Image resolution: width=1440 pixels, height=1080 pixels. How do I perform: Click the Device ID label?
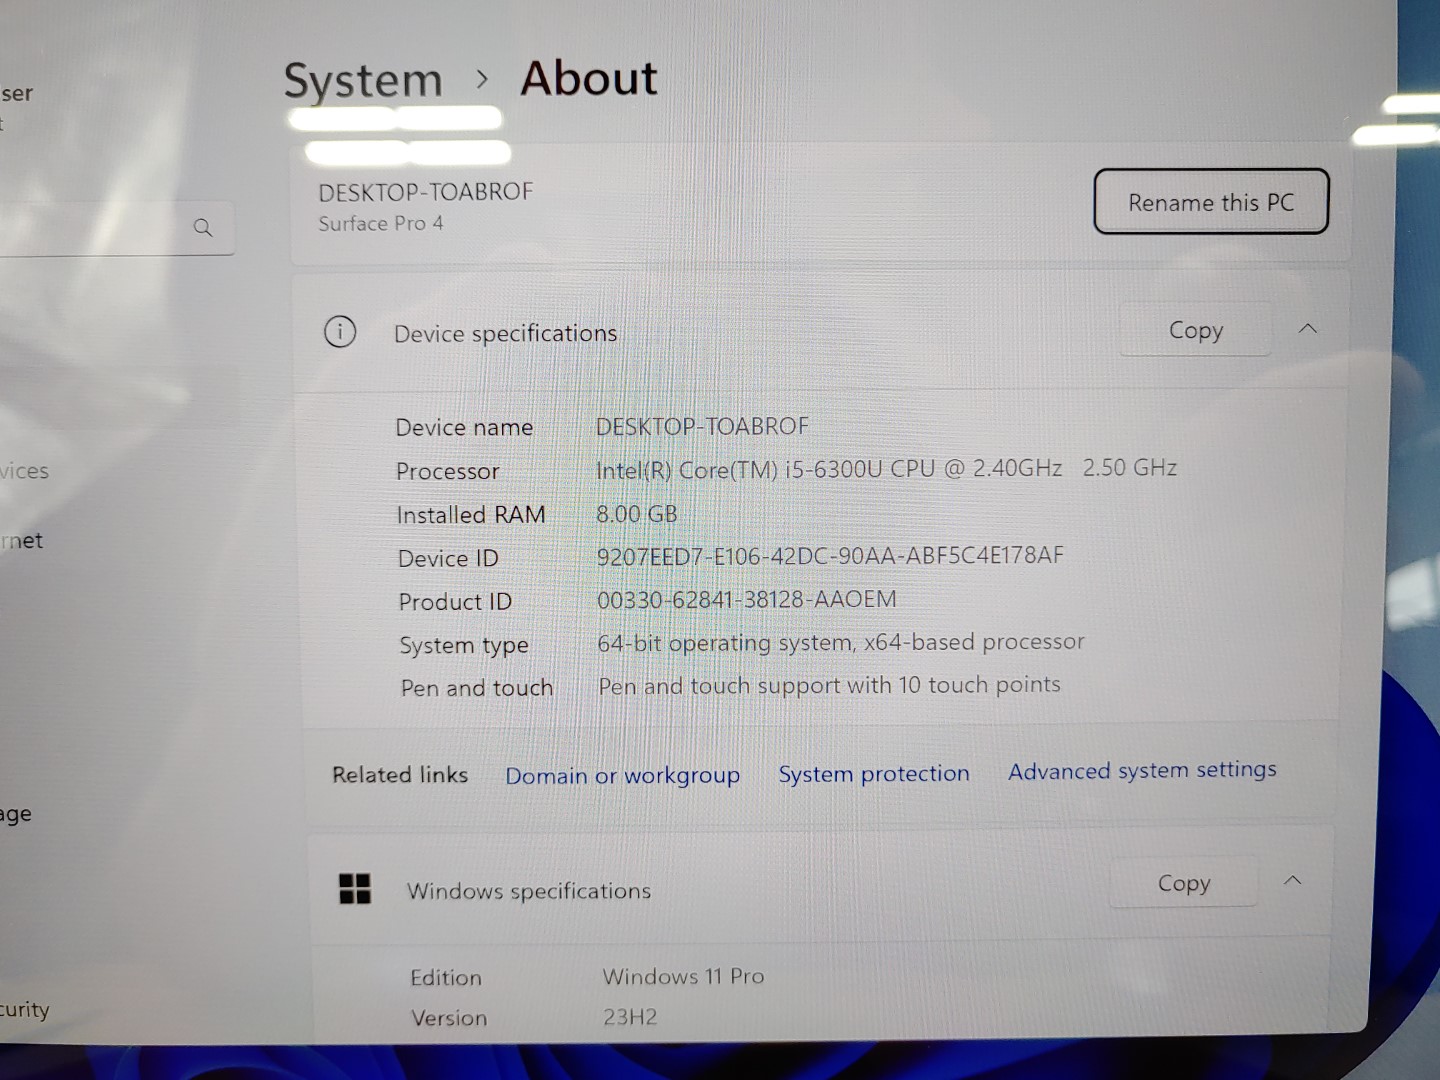tap(448, 558)
